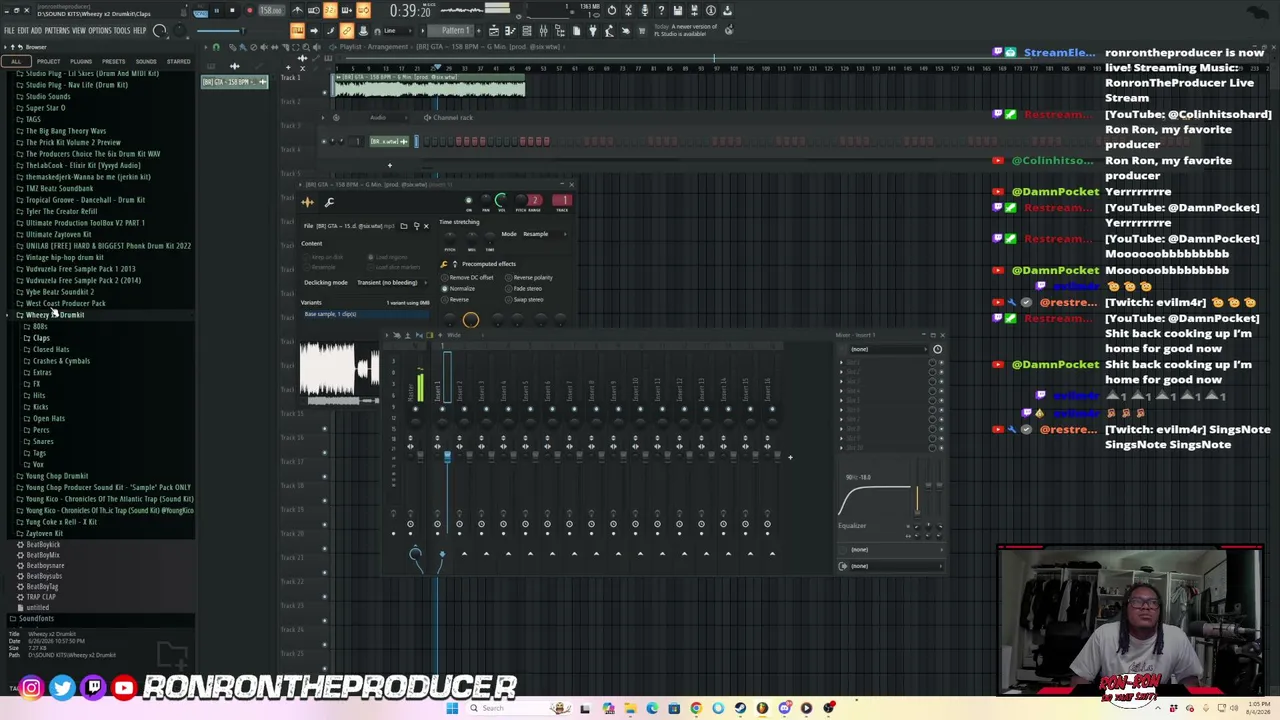Pause playback in the transport panel

(216, 11)
